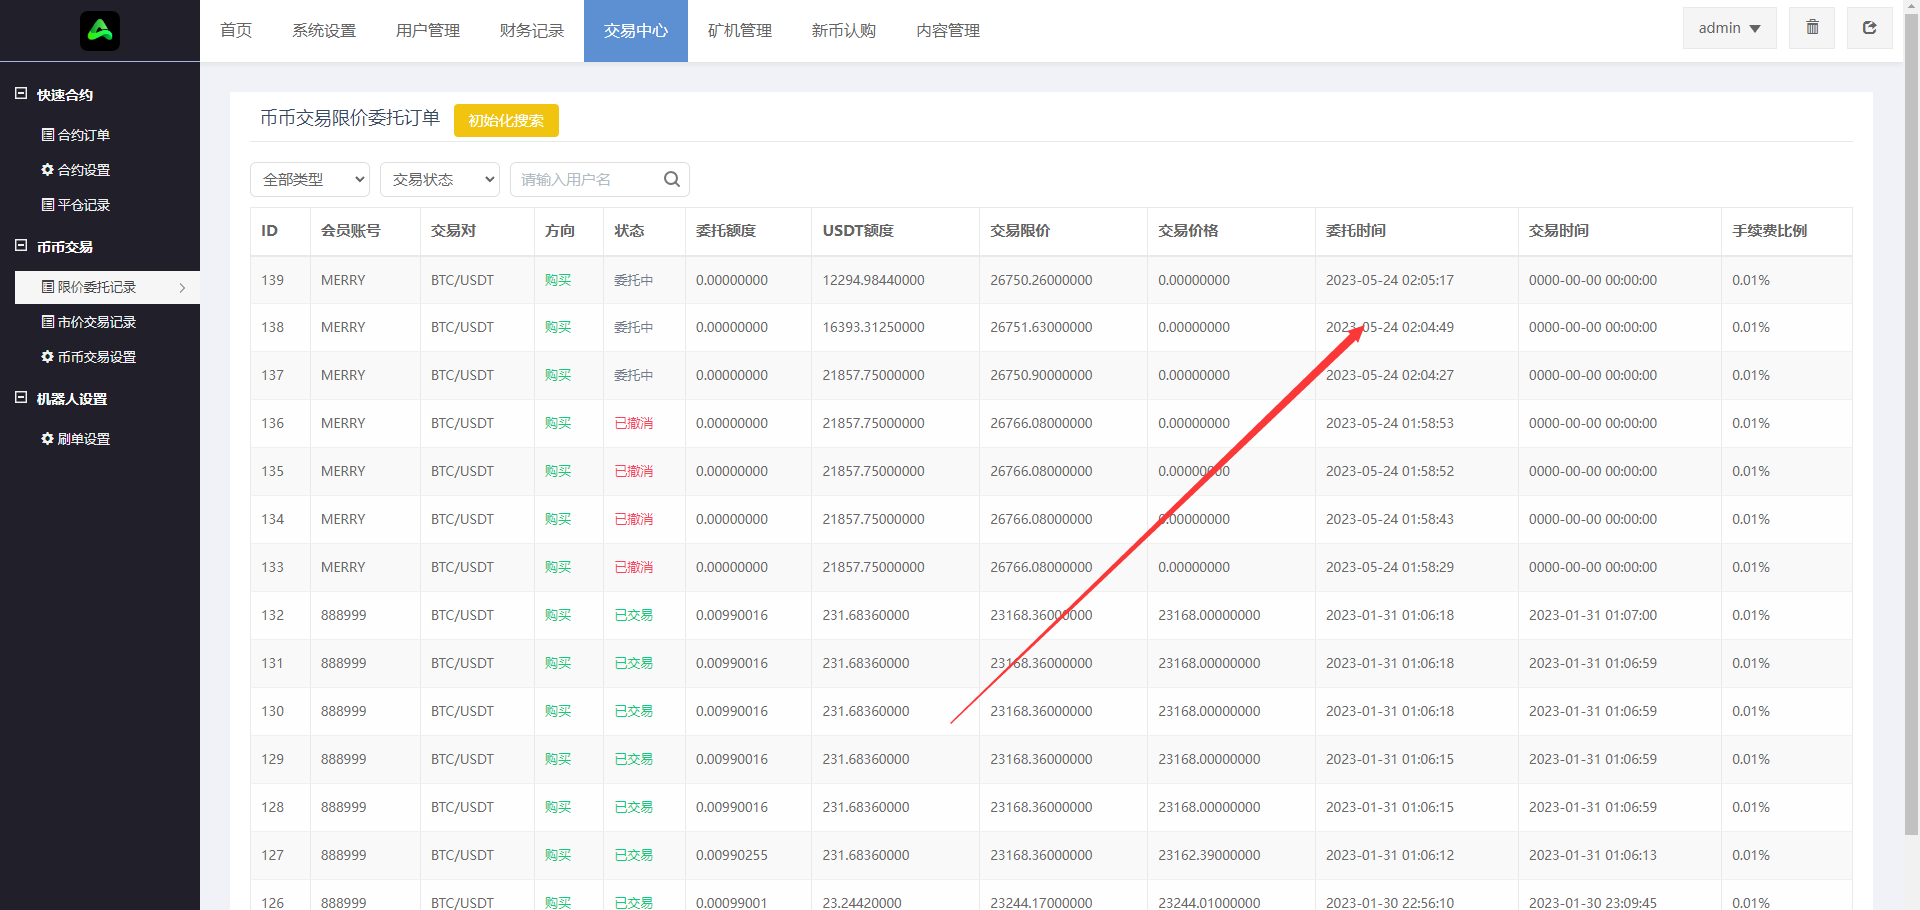Open the 交易状态 dropdown filter
The image size is (1920, 910).
(440, 180)
